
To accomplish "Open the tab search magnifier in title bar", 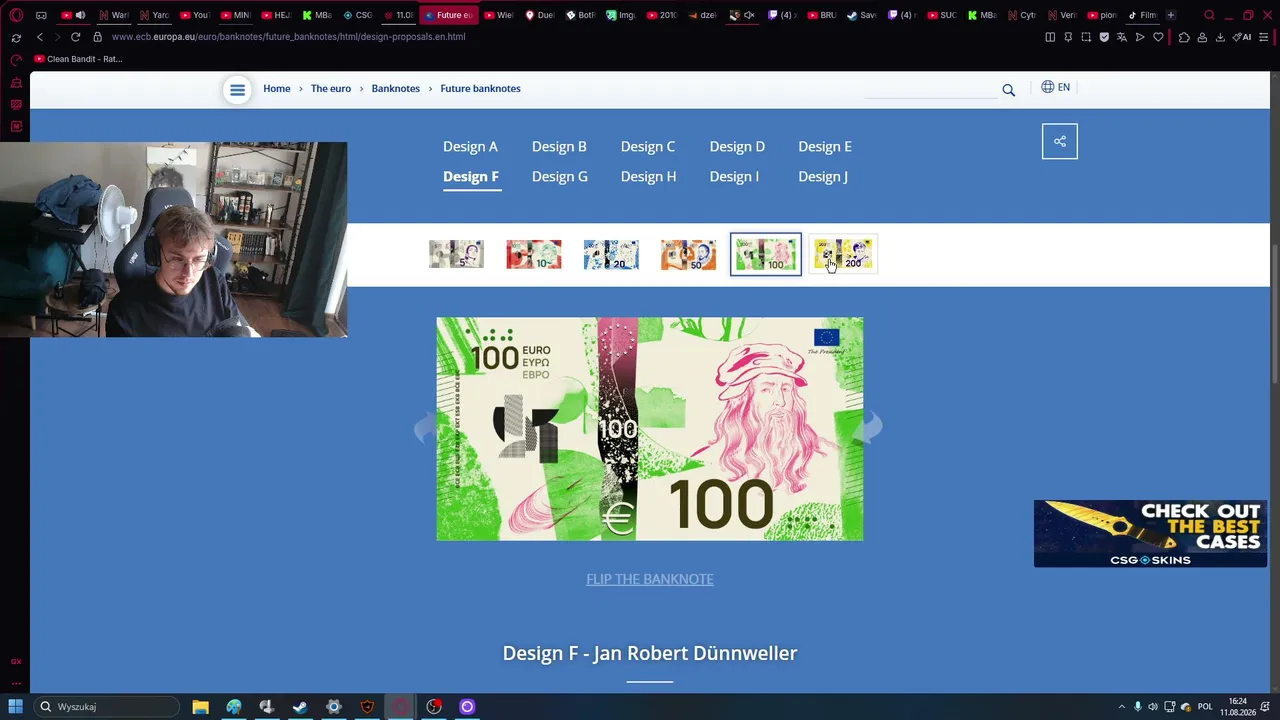I will click(1210, 15).
